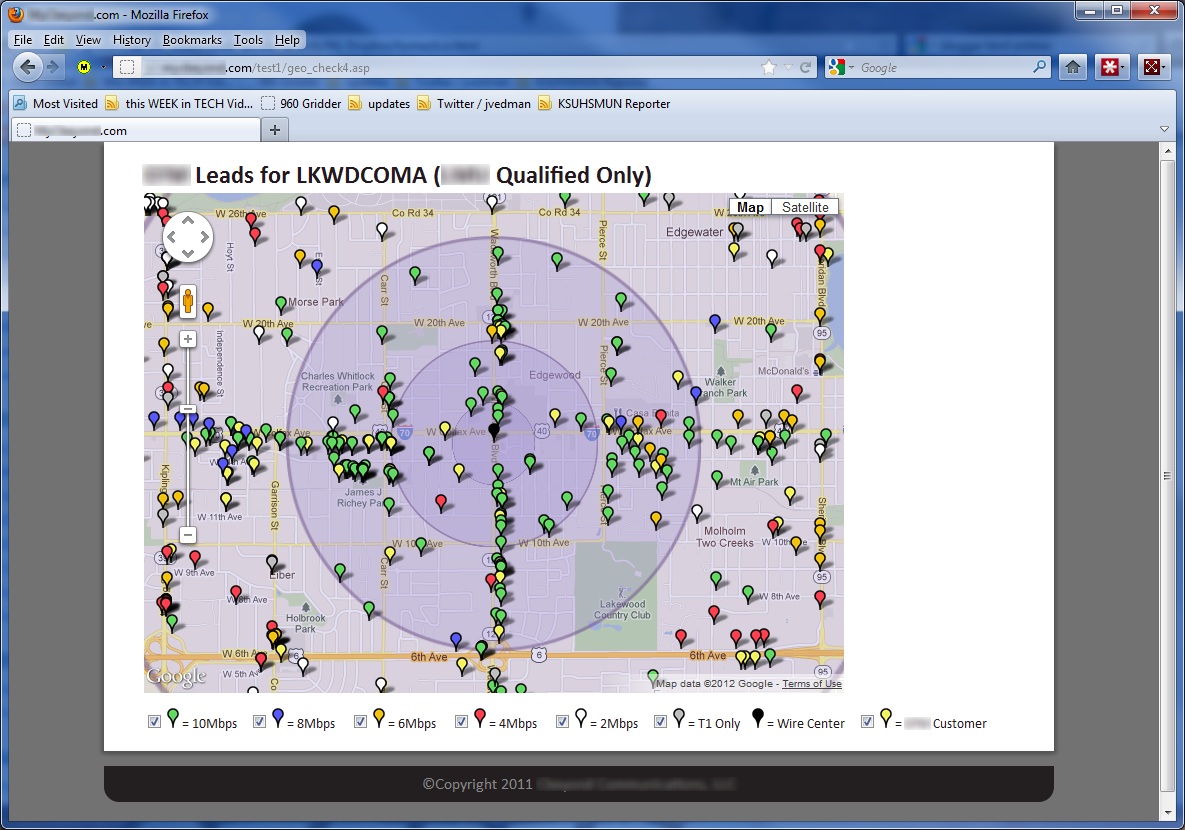Reload the current page

point(806,67)
